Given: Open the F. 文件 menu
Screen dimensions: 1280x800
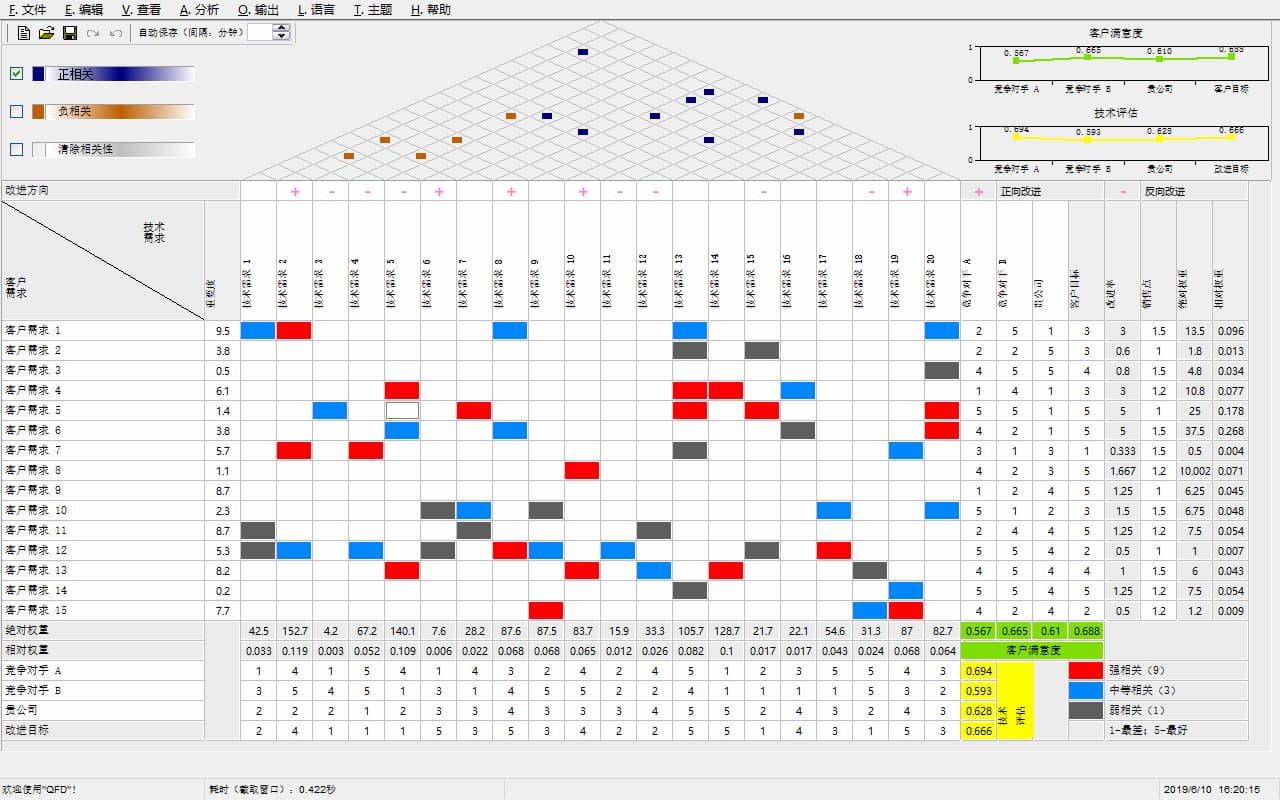Looking at the screenshot, I should 27,10.
